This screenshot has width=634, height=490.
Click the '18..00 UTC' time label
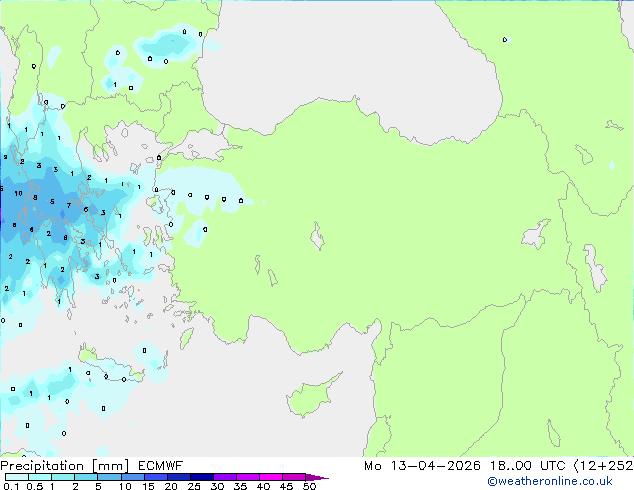point(527,466)
